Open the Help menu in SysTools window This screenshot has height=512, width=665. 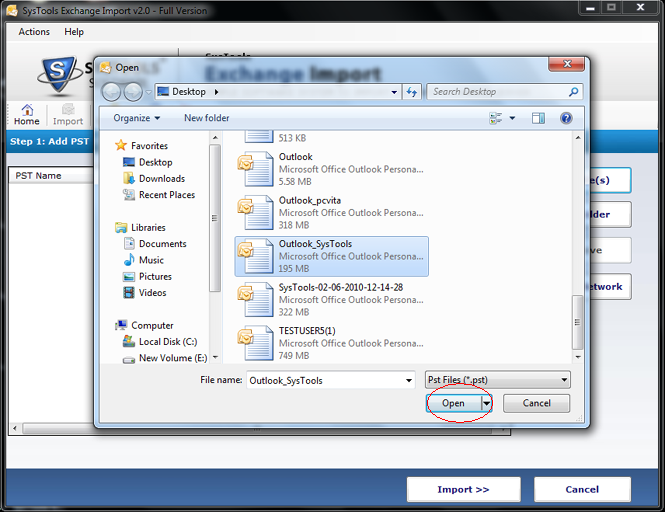pyautogui.click(x=74, y=32)
